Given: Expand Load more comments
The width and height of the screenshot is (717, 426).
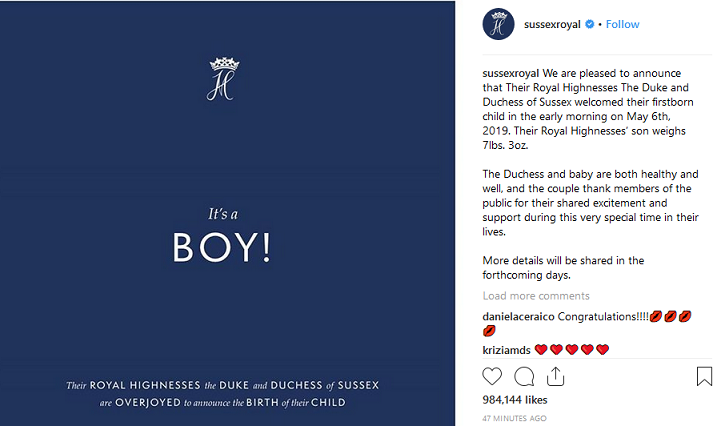Looking at the screenshot, I should point(536,296).
